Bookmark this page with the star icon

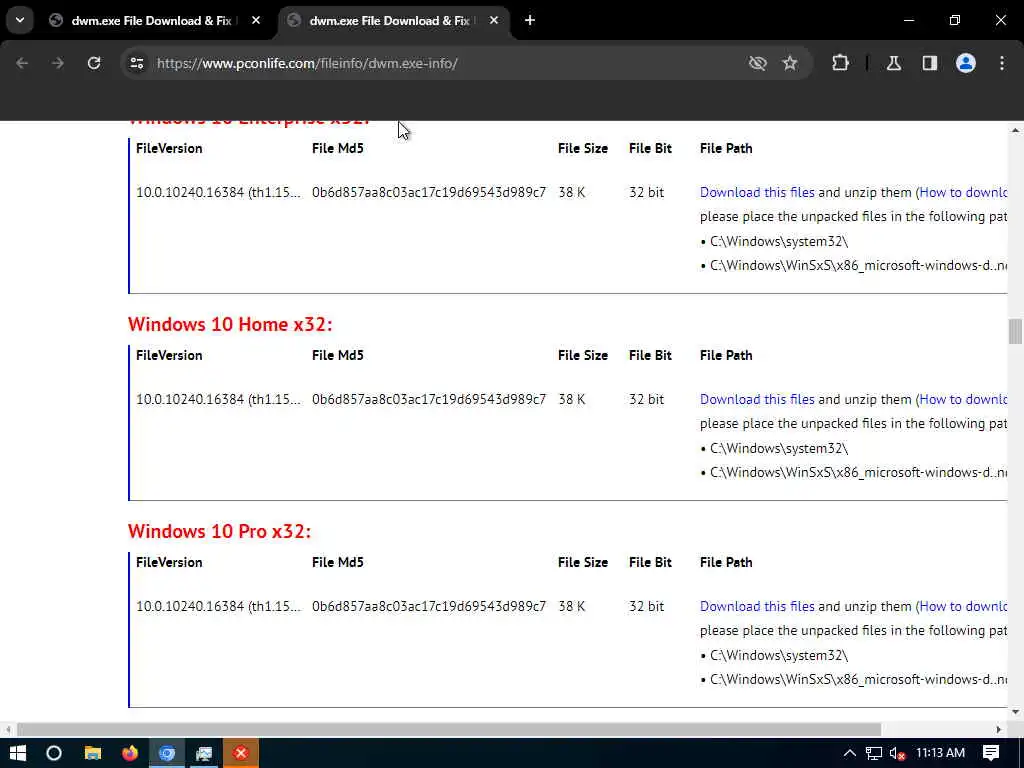coord(790,63)
